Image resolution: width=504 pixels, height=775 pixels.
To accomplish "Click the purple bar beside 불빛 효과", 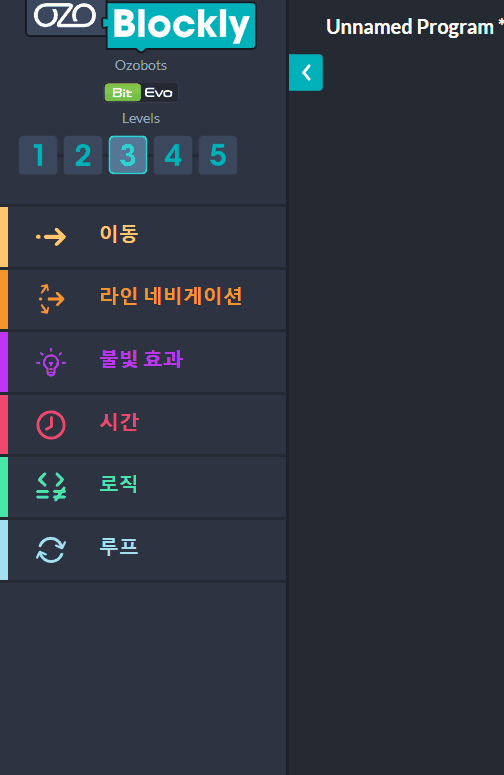I will (x=4, y=362).
